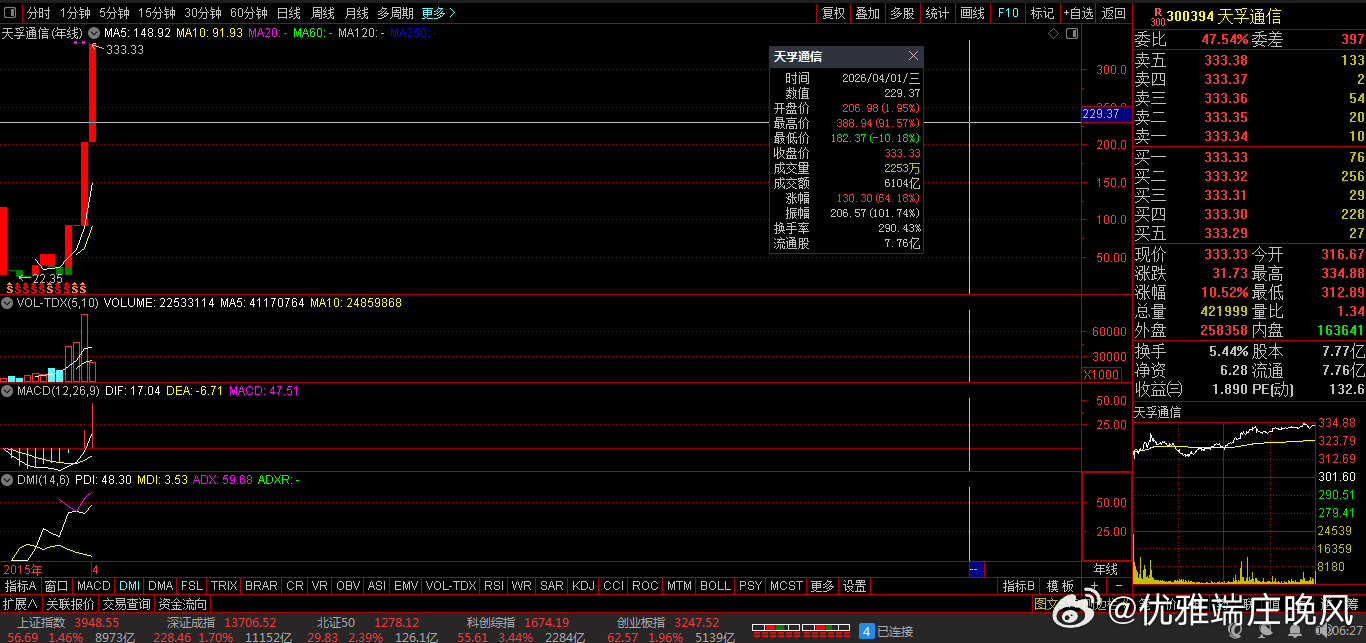Click the plus zoom-in button

click(x=1094, y=586)
